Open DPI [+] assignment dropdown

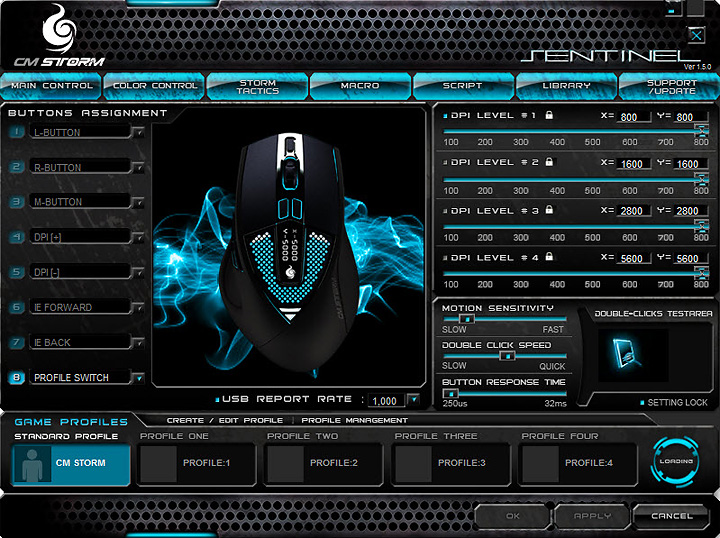138,237
